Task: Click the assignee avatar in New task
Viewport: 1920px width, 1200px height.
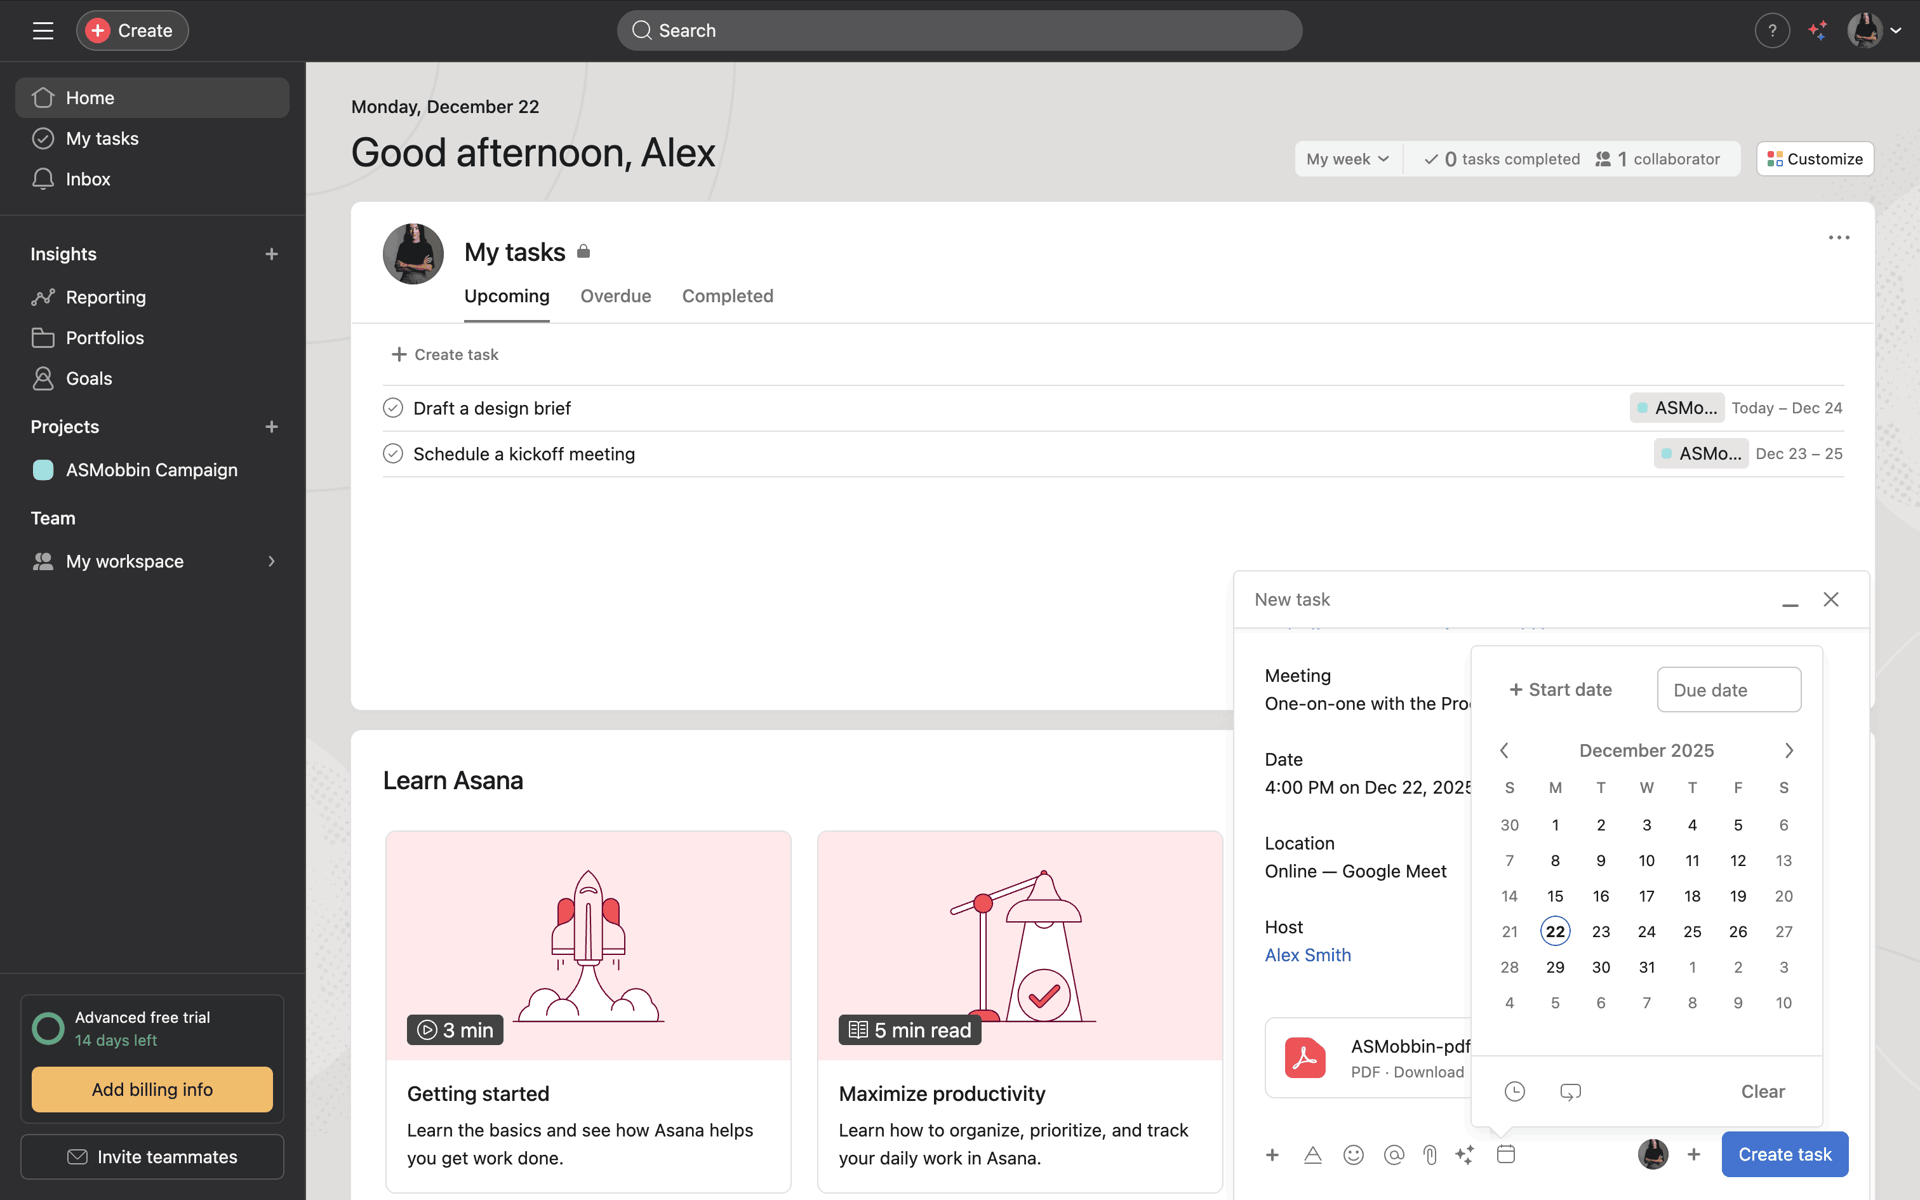Action: tap(1653, 1154)
